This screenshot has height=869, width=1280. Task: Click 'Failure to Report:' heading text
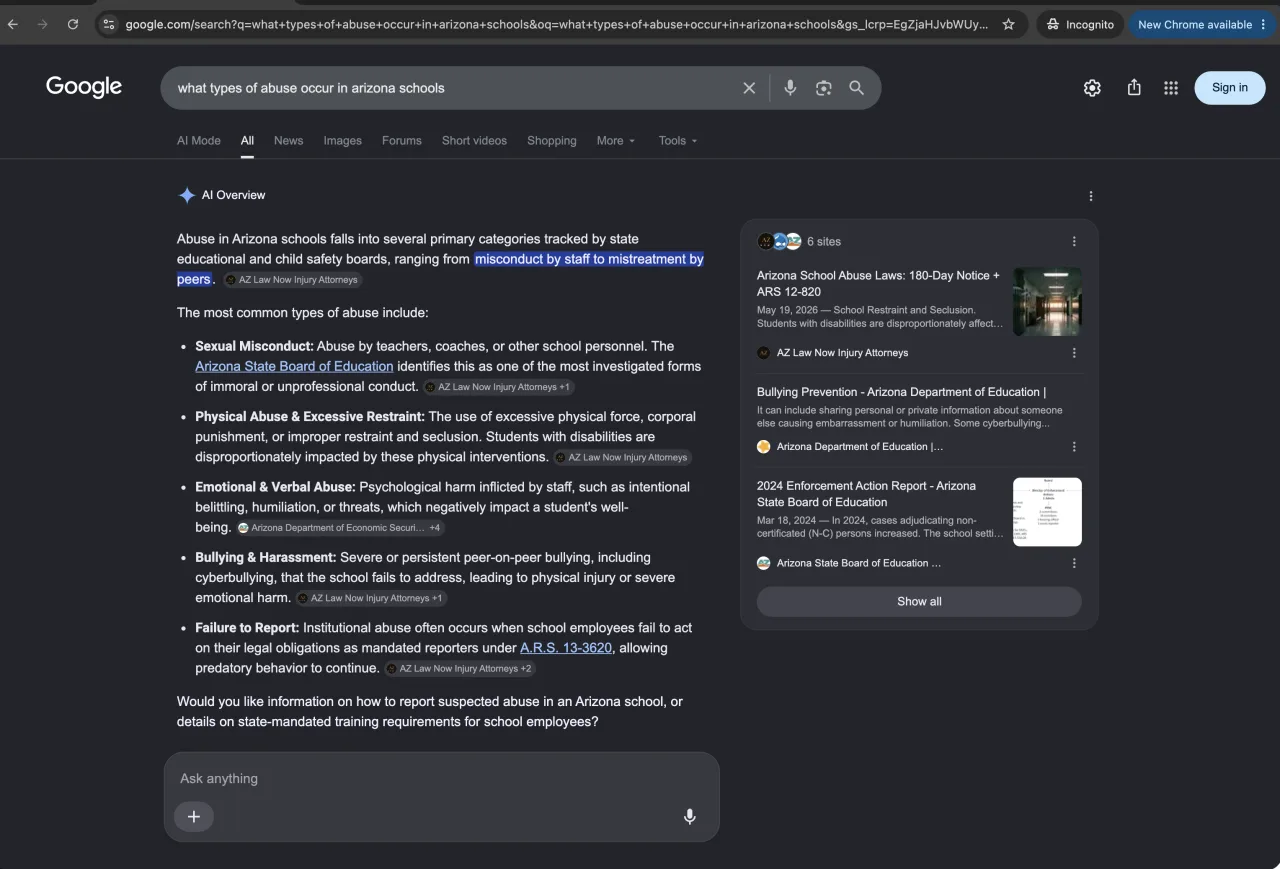[247, 628]
